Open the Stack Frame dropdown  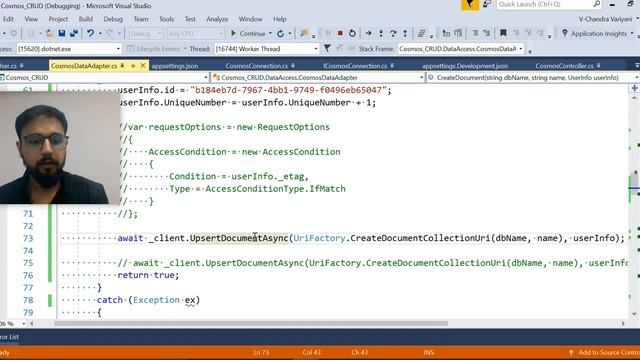pos(521,49)
